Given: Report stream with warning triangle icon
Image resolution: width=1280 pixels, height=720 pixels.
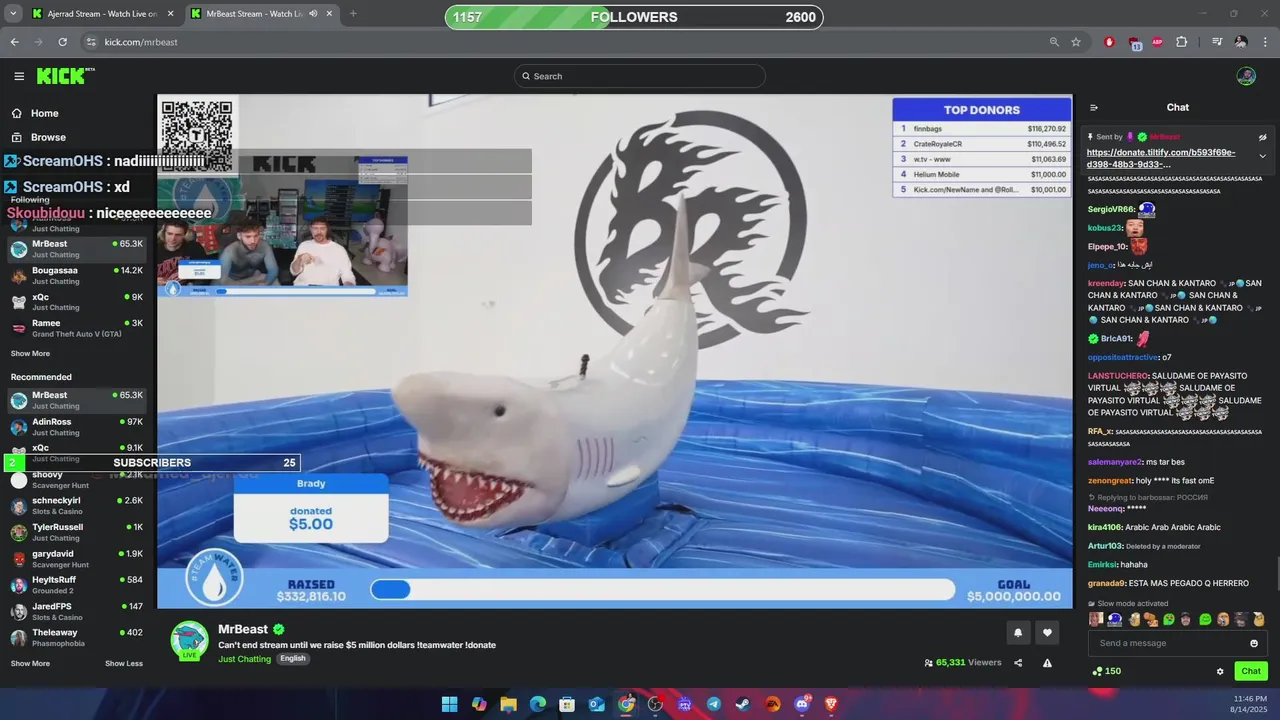Looking at the screenshot, I should point(1047,663).
